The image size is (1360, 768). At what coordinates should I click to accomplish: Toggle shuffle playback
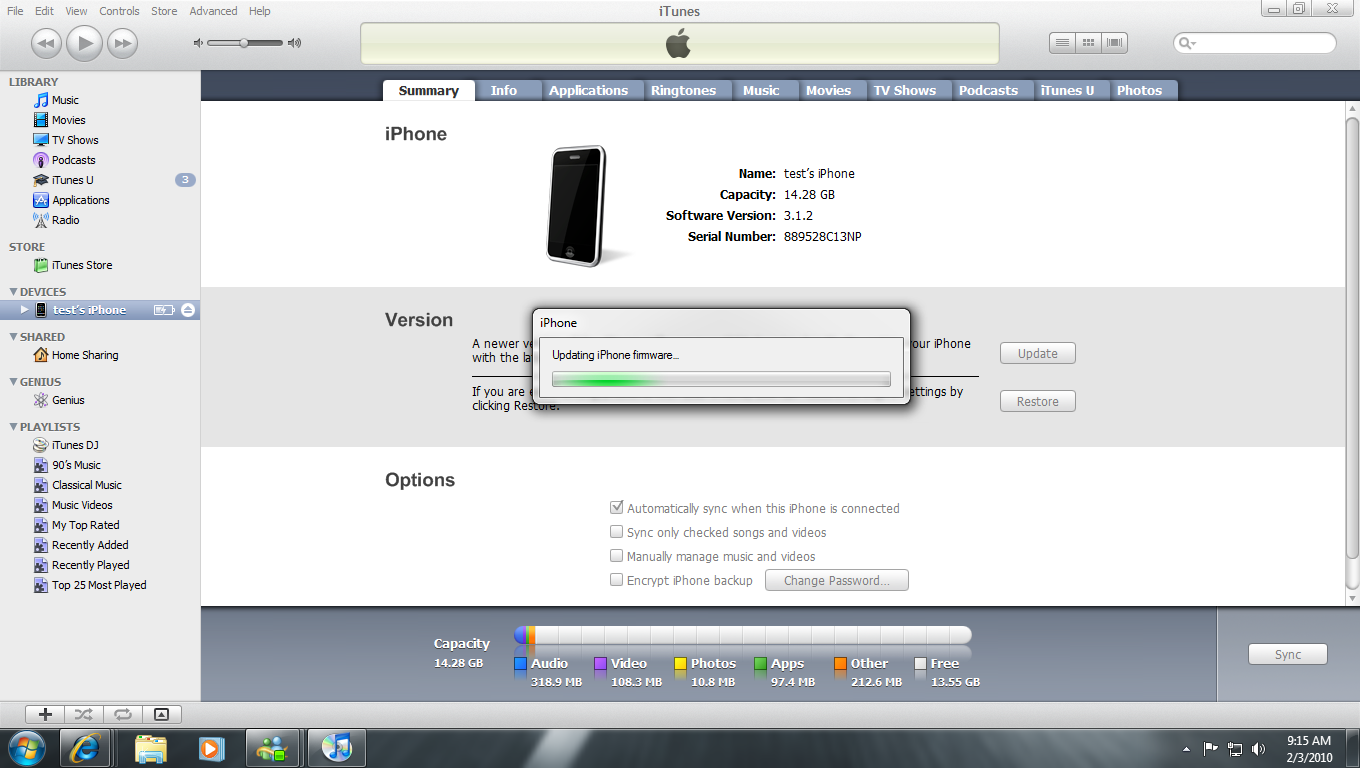[x=83, y=714]
